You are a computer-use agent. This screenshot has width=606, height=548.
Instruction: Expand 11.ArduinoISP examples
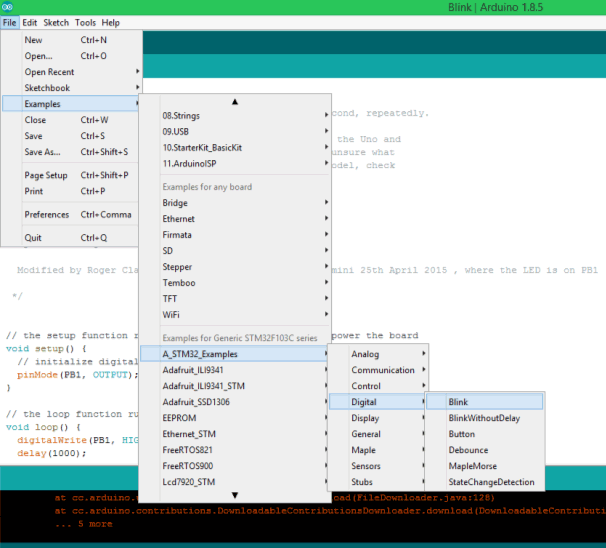click(235, 163)
